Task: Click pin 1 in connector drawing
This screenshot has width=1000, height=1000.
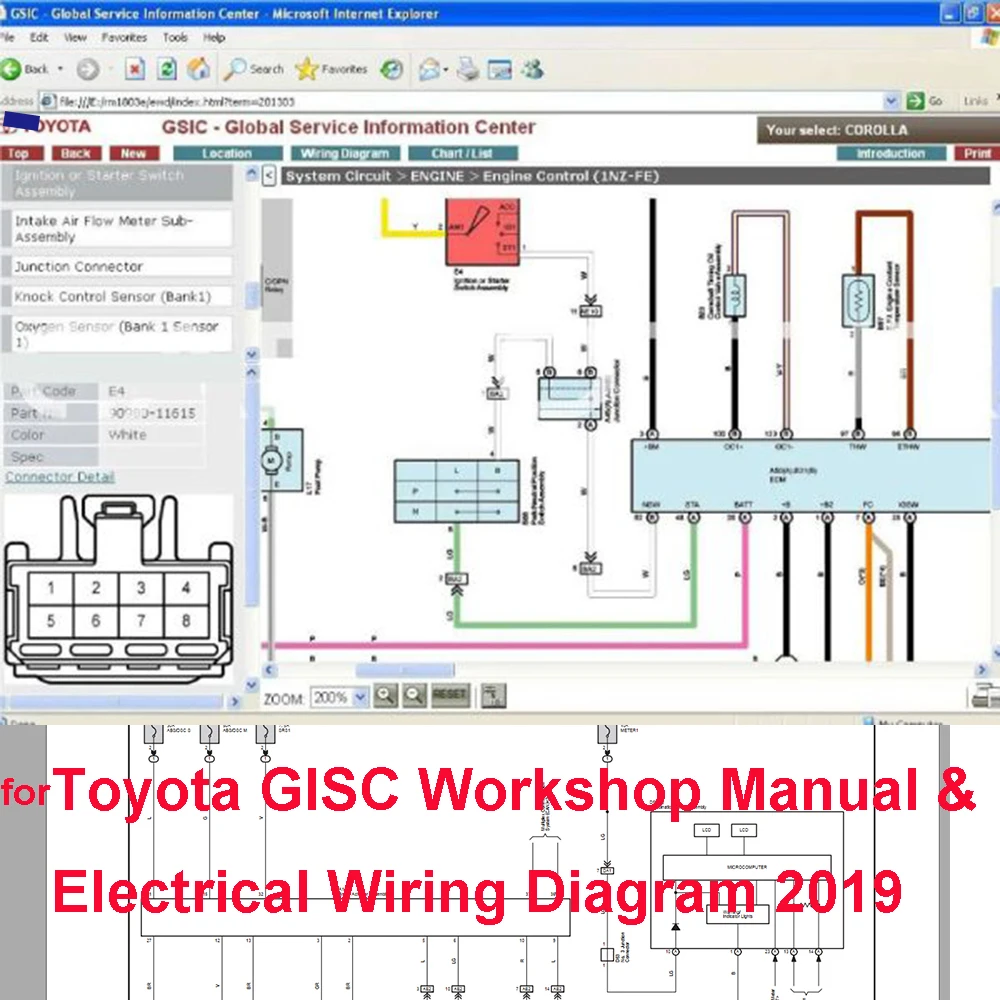Action: tap(51, 587)
